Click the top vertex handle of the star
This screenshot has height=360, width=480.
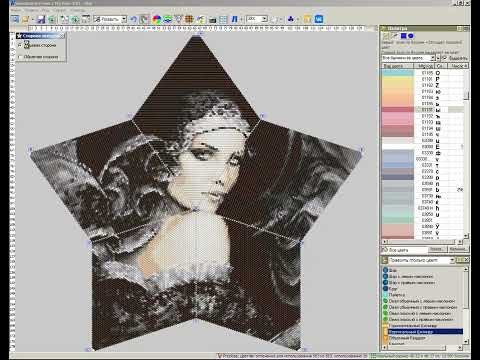pos(200,33)
